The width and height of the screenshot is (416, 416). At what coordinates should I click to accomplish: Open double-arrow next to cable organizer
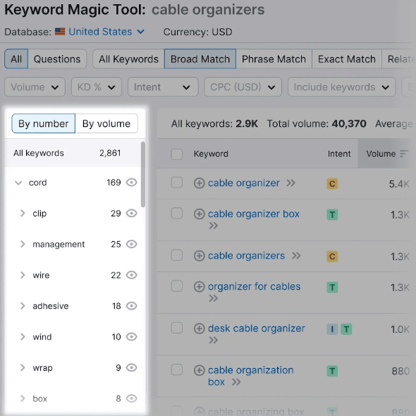[291, 183]
